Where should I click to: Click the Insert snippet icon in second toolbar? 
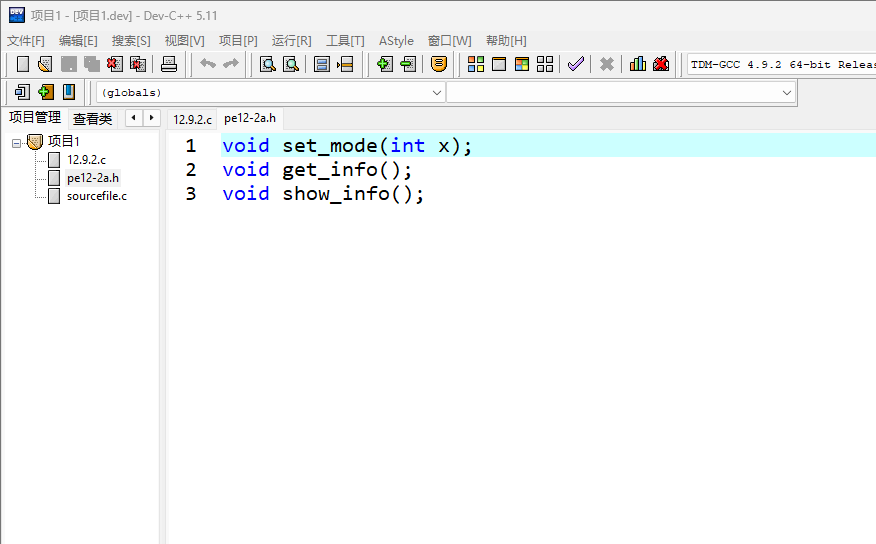[22, 92]
